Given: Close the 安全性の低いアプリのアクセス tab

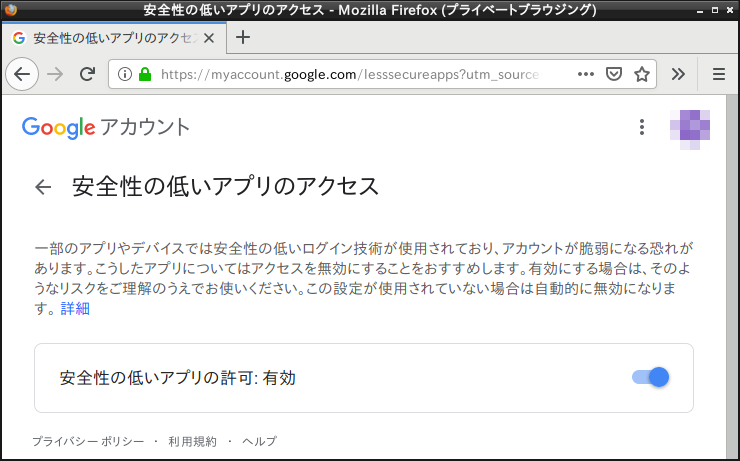Looking at the screenshot, I should click(x=209, y=38).
